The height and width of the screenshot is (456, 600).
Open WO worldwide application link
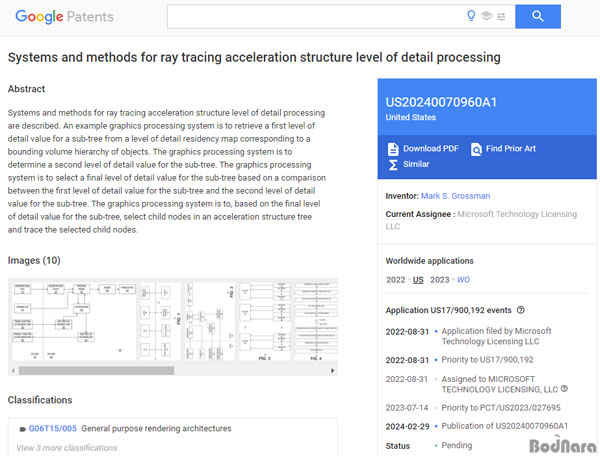(463, 280)
